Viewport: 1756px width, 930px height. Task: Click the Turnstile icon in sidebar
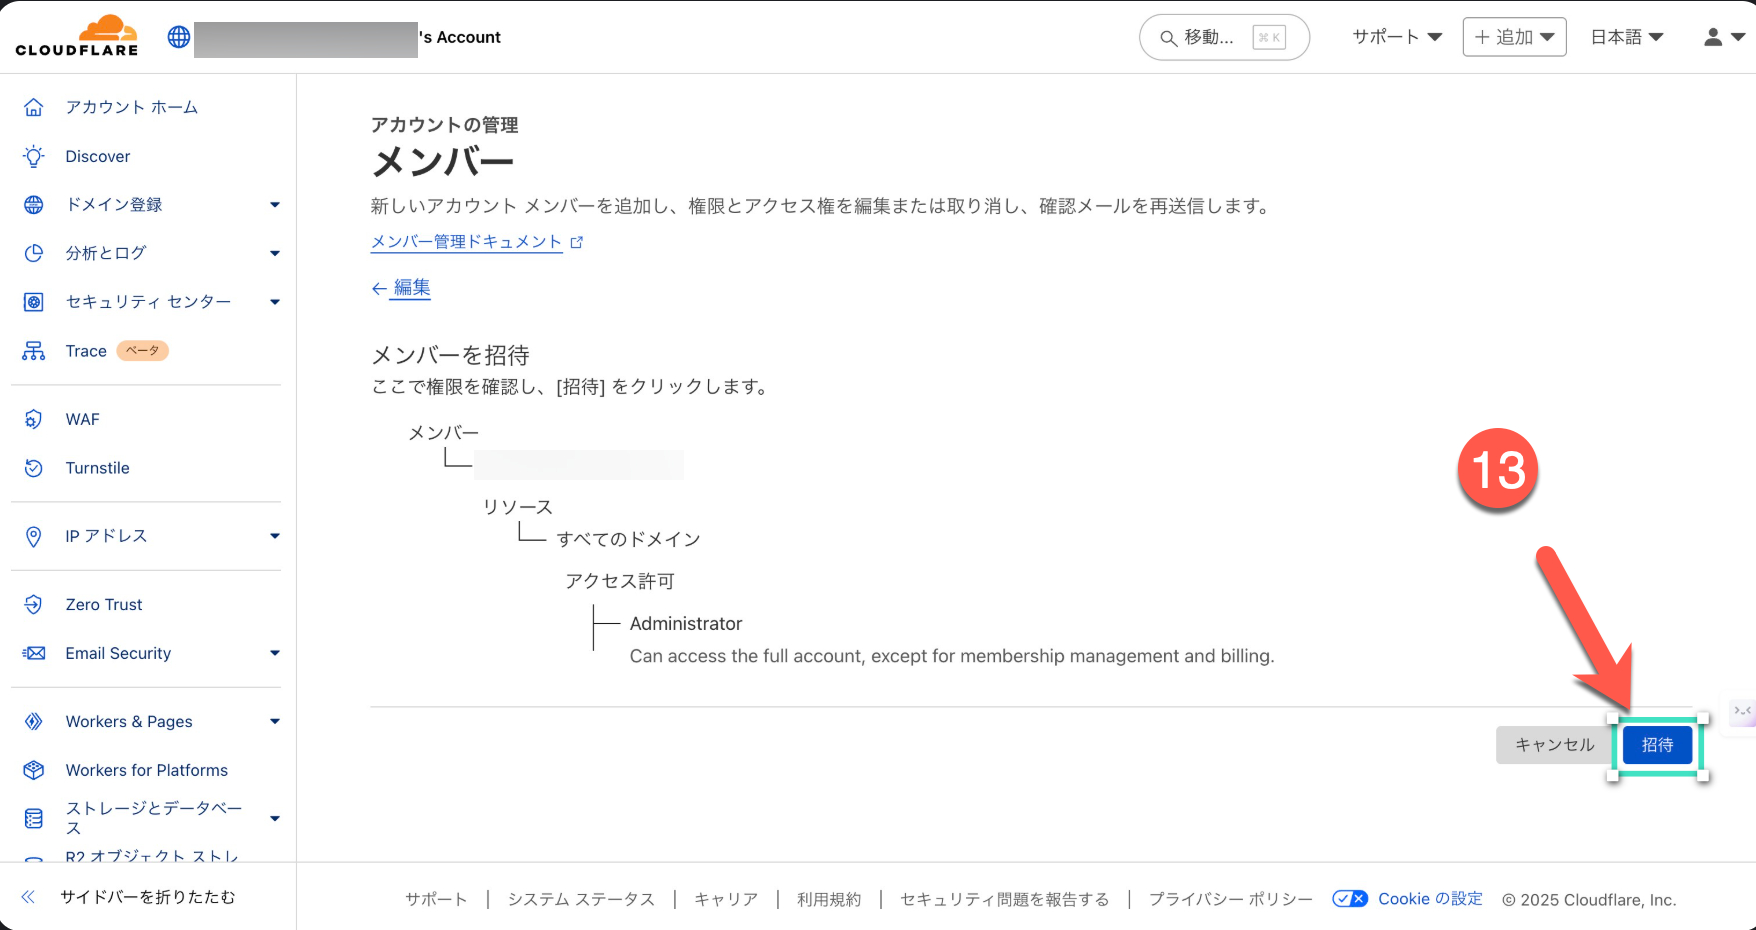[x=34, y=468]
